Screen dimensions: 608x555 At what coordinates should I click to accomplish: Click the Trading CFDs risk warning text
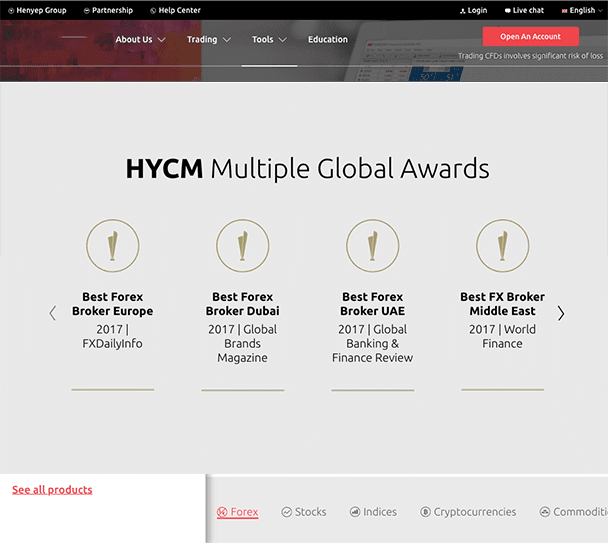(x=530, y=56)
